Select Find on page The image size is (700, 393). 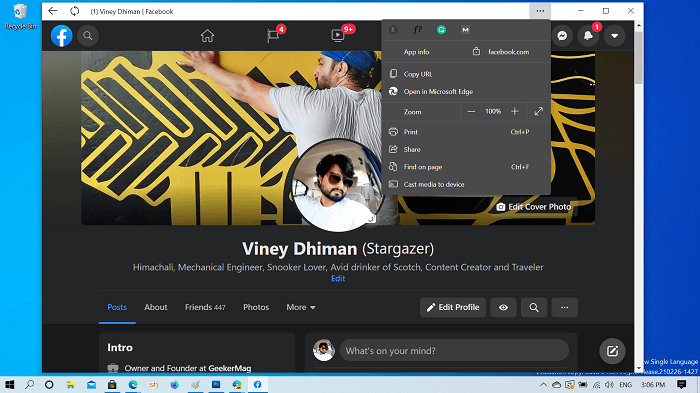point(466,167)
